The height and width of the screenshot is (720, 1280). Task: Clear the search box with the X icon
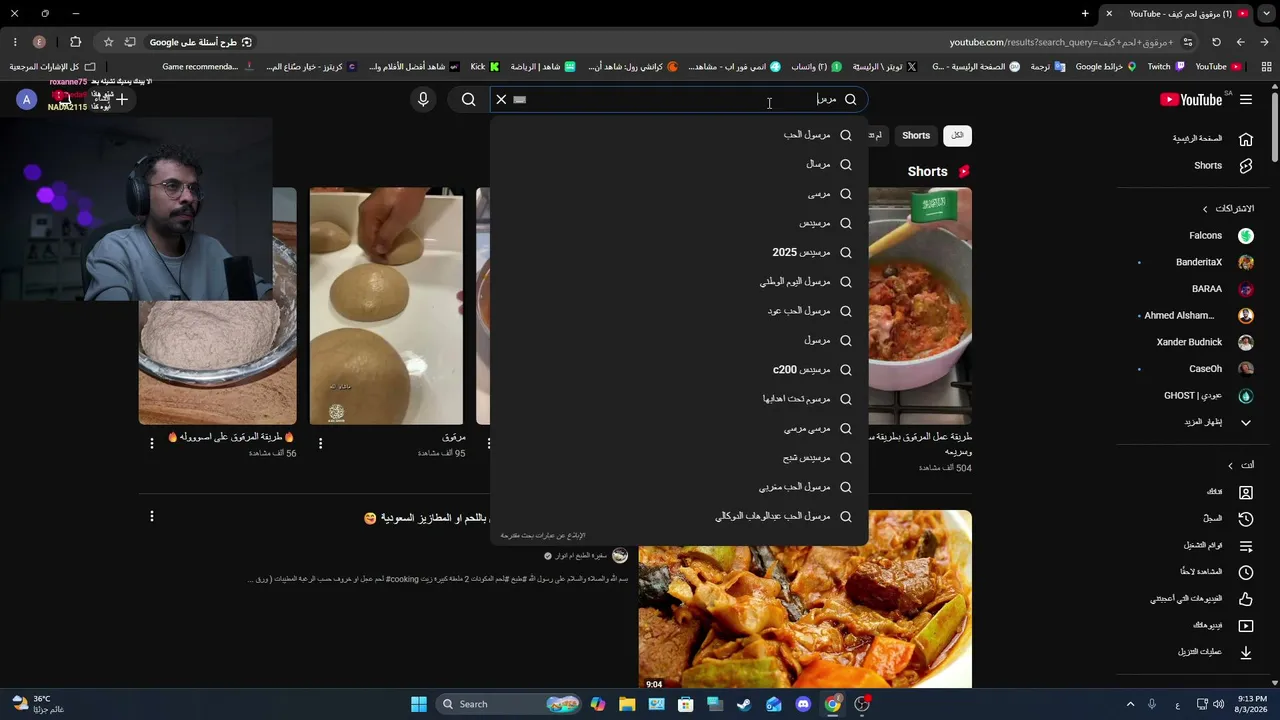click(501, 99)
